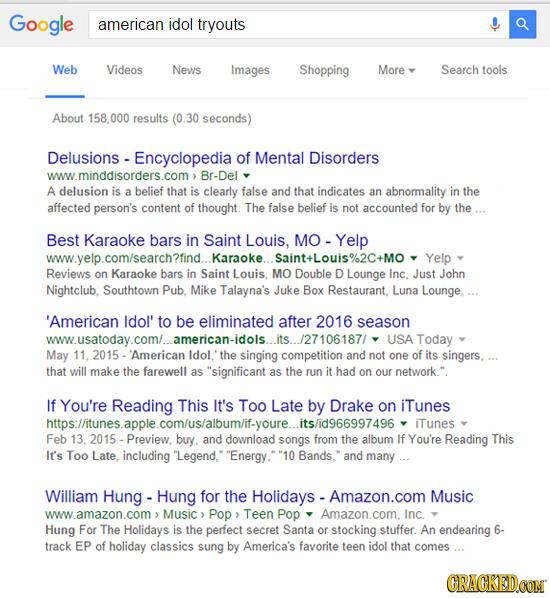Expand green arrow after usatoday.com URL
Screen dimensions: 550x598
pos(375,339)
